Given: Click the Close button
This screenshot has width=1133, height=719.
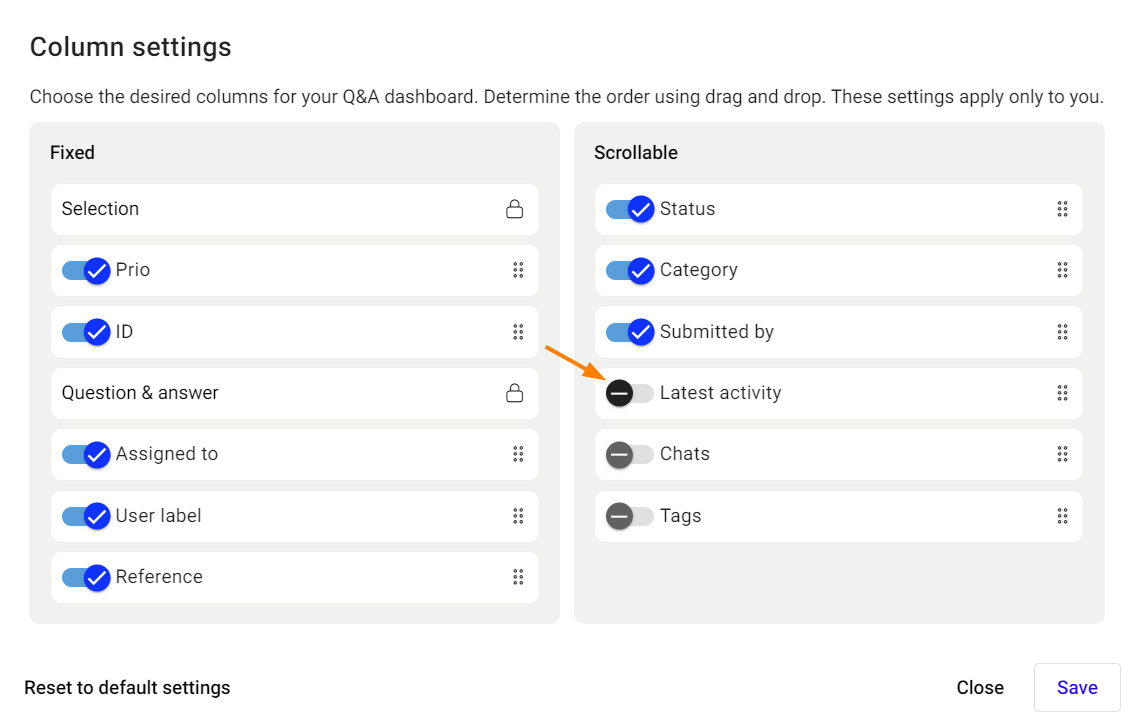Looking at the screenshot, I should coord(980,687).
